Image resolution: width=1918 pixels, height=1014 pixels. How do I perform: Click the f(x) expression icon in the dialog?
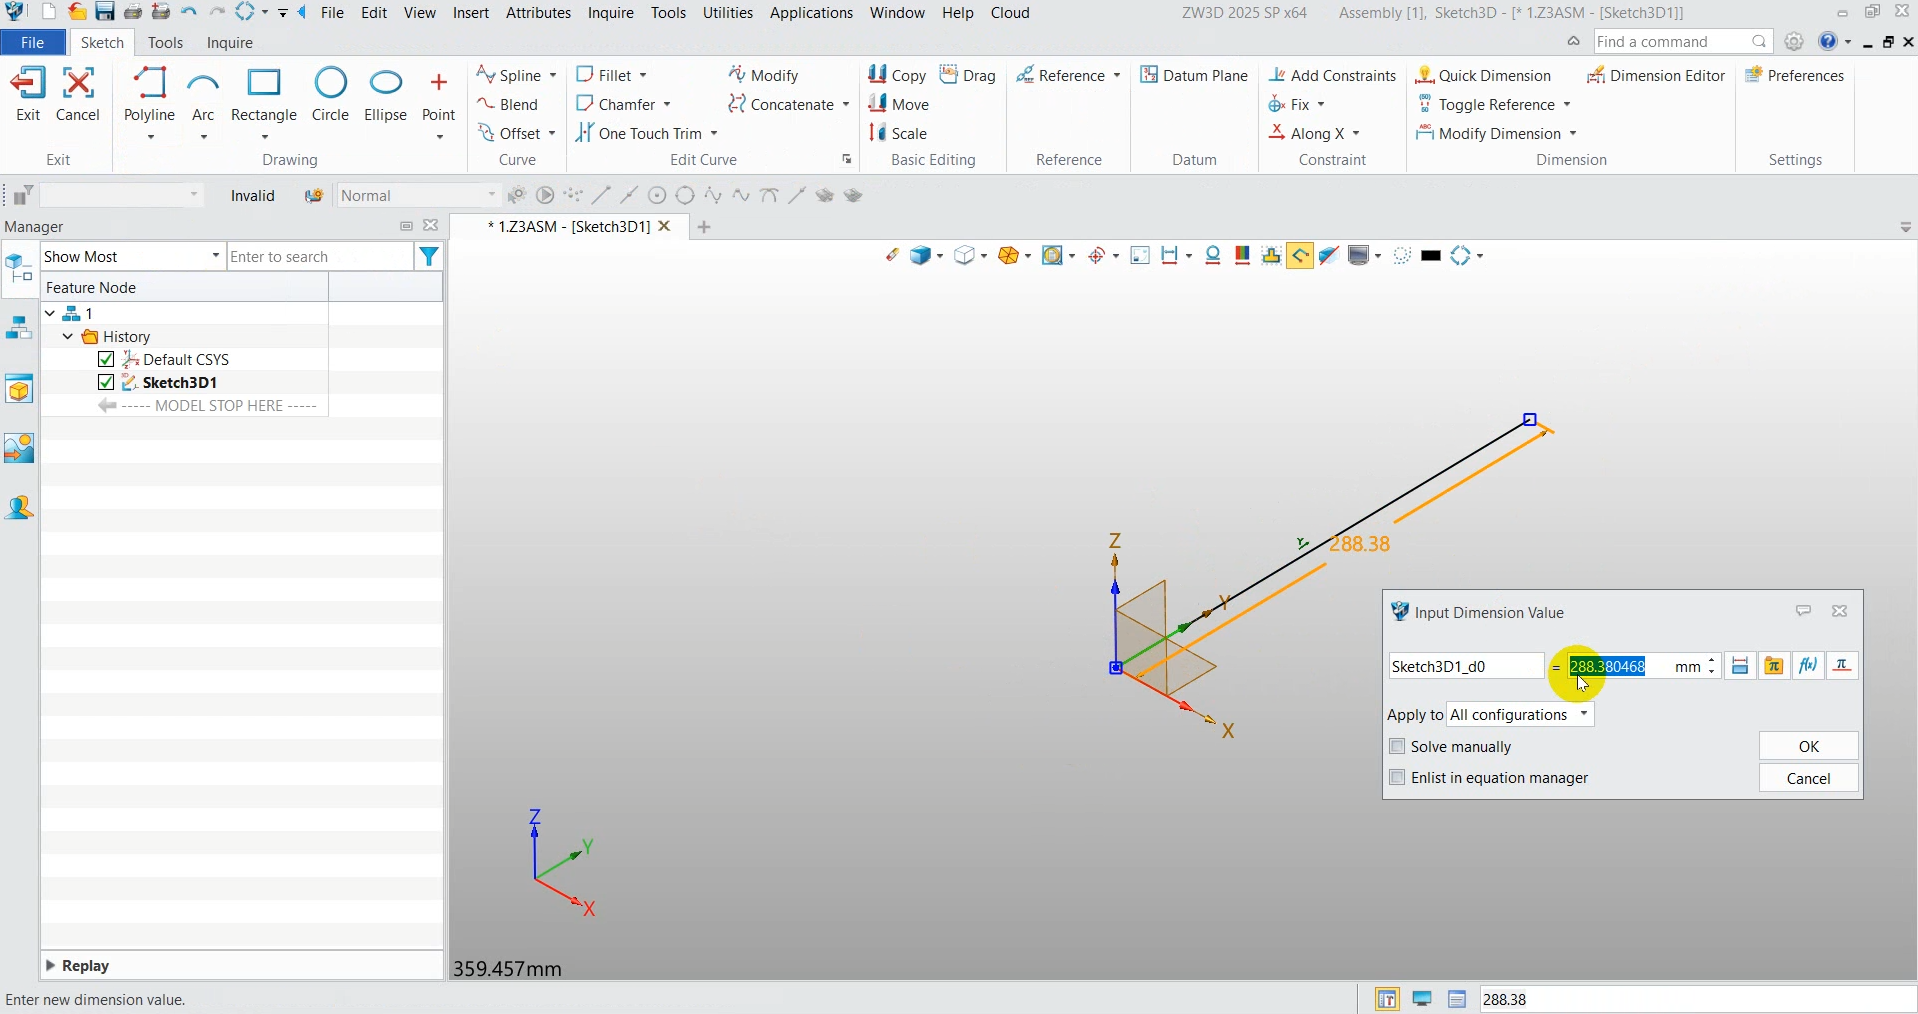1809,665
